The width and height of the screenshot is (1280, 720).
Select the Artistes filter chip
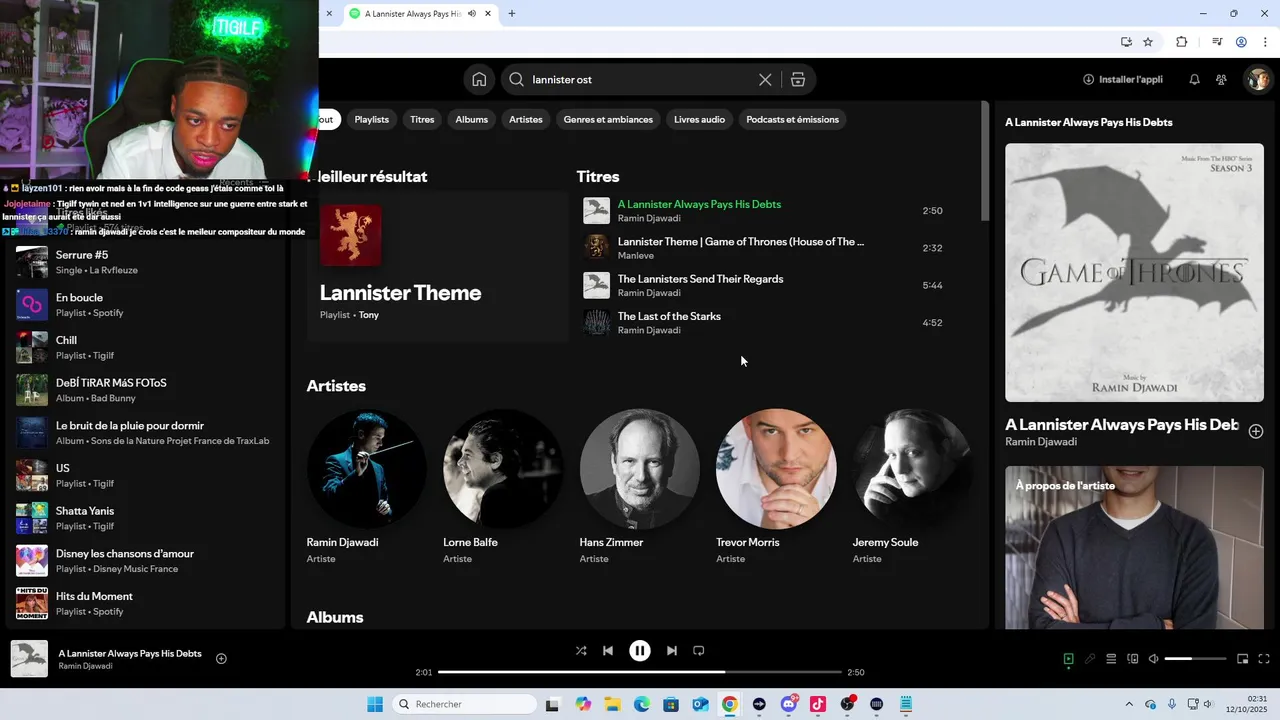[x=525, y=119]
